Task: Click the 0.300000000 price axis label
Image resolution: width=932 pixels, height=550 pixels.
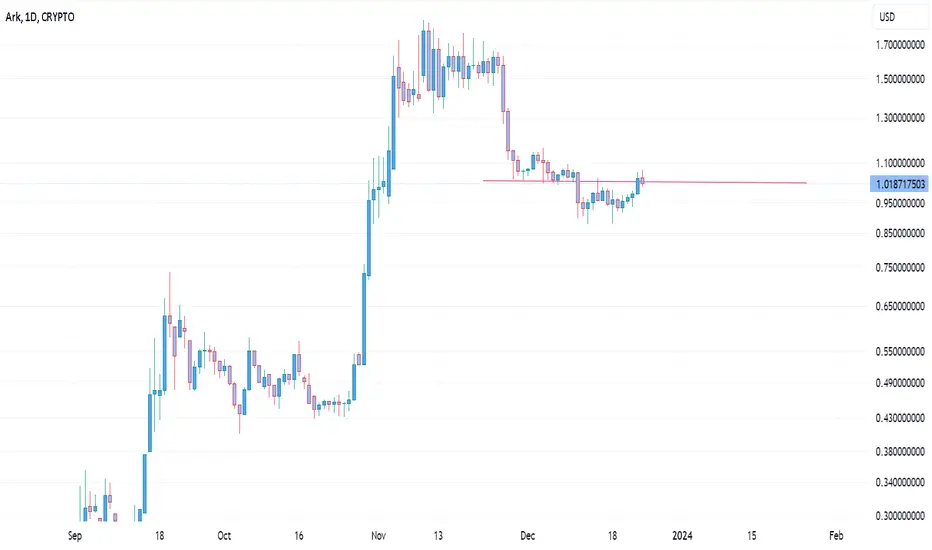Action: point(900,516)
